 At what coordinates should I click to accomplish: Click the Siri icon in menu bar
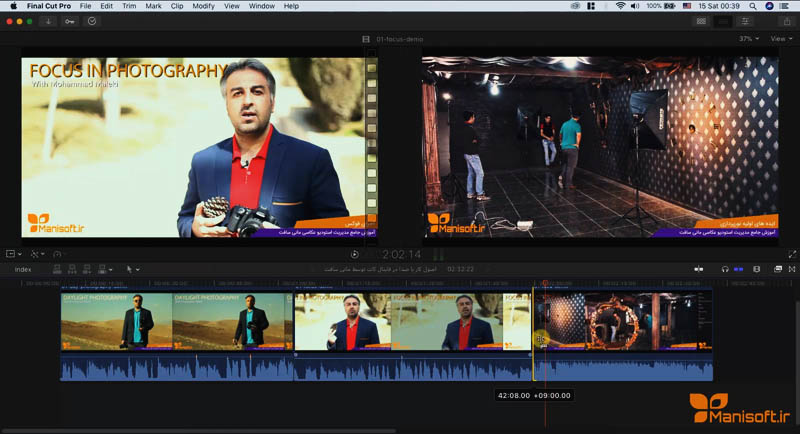click(769, 6)
